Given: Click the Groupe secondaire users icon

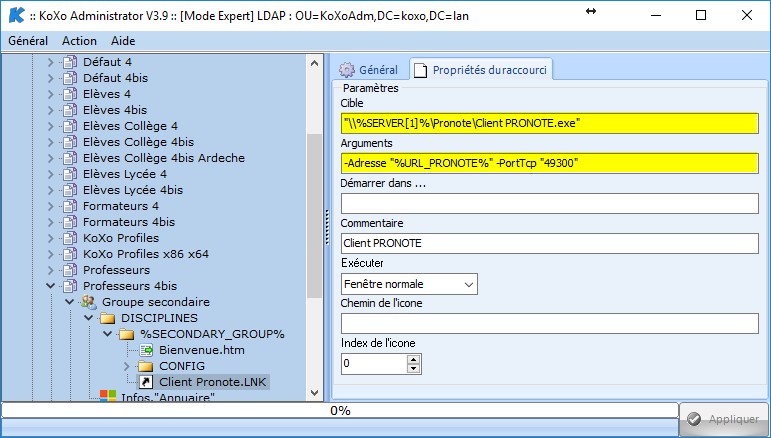Looking at the screenshot, I should (x=89, y=302).
